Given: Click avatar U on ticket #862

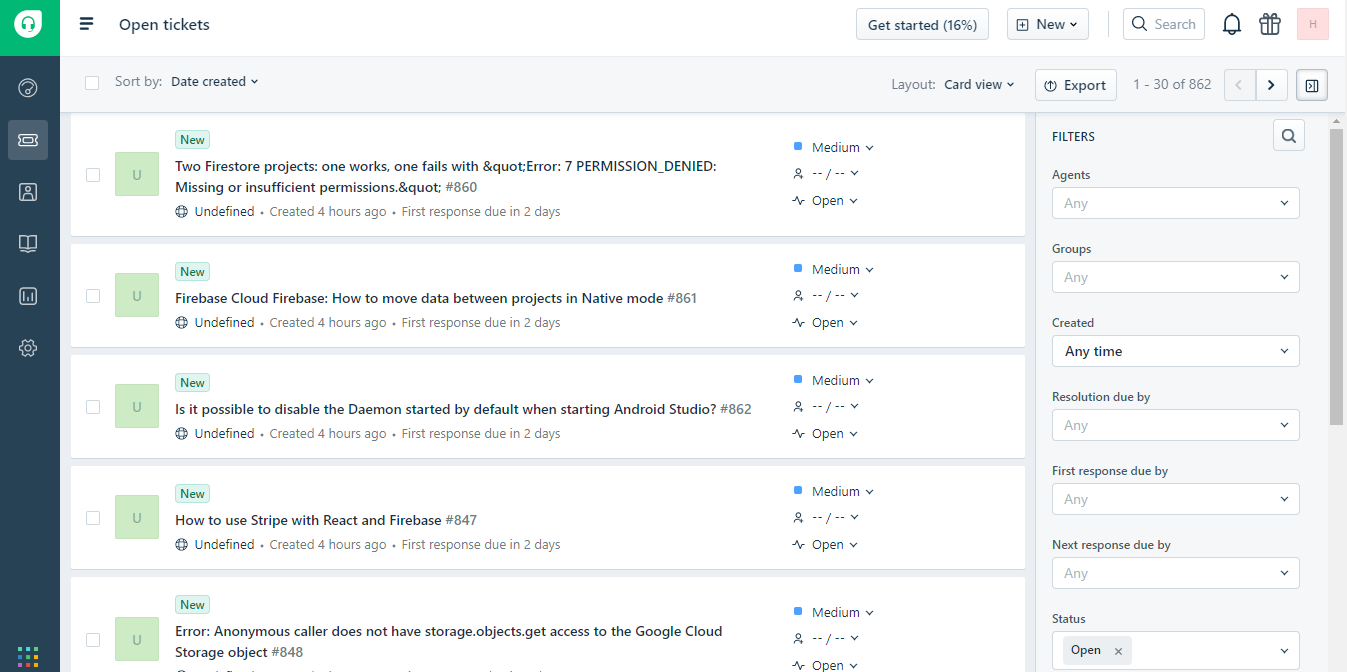Looking at the screenshot, I should tap(137, 406).
